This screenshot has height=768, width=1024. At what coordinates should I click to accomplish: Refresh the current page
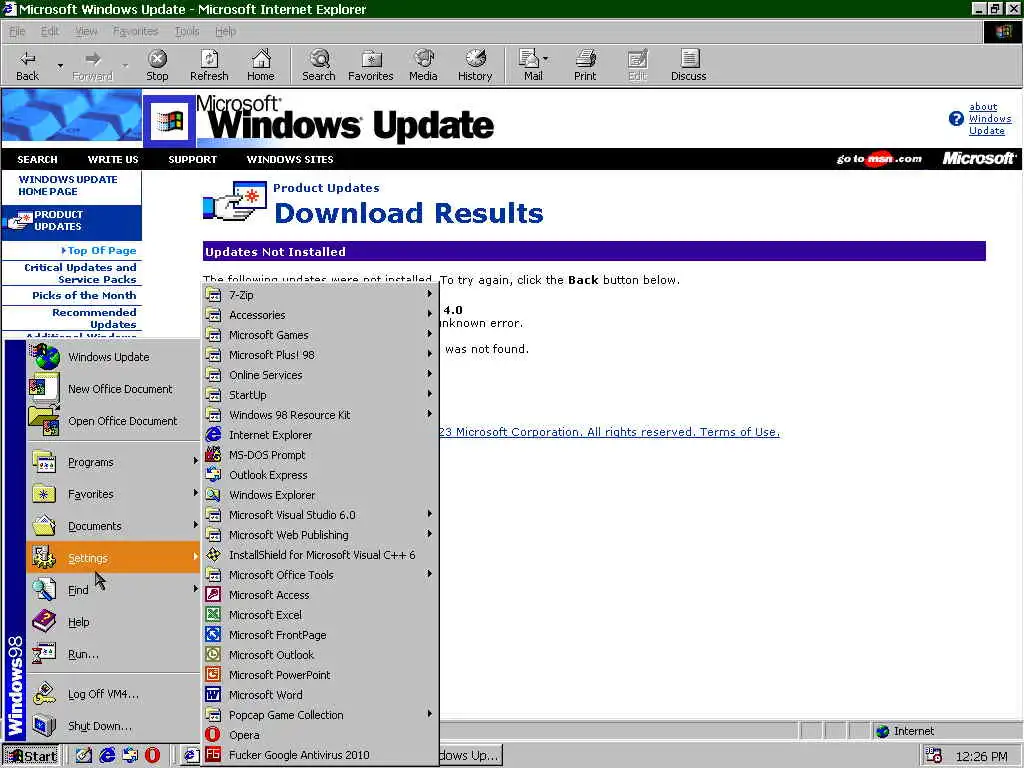point(209,65)
